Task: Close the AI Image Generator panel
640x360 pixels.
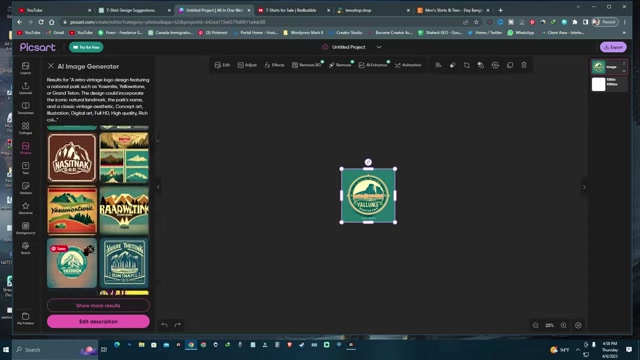Action: tap(51, 66)
